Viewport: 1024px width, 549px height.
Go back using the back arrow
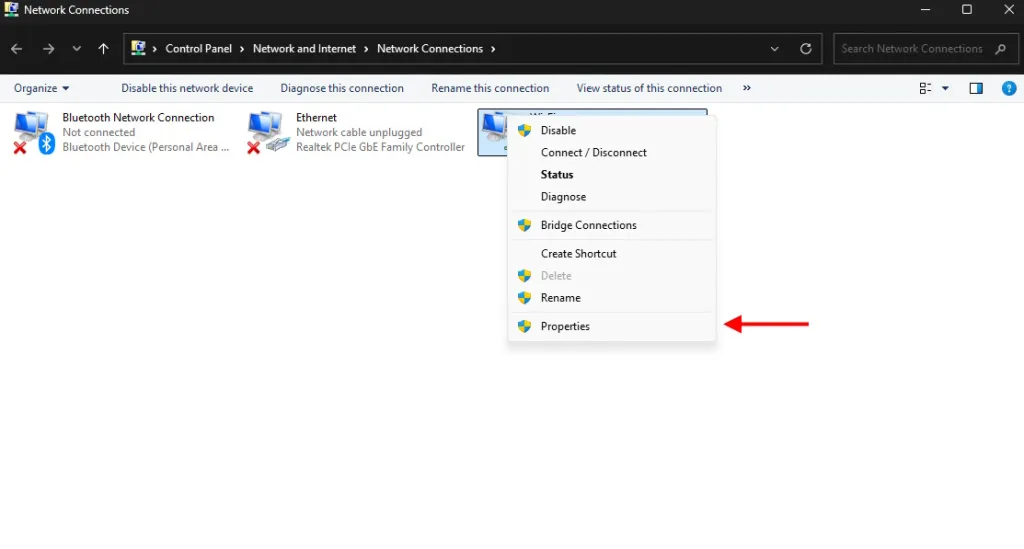tap(16, 49)
